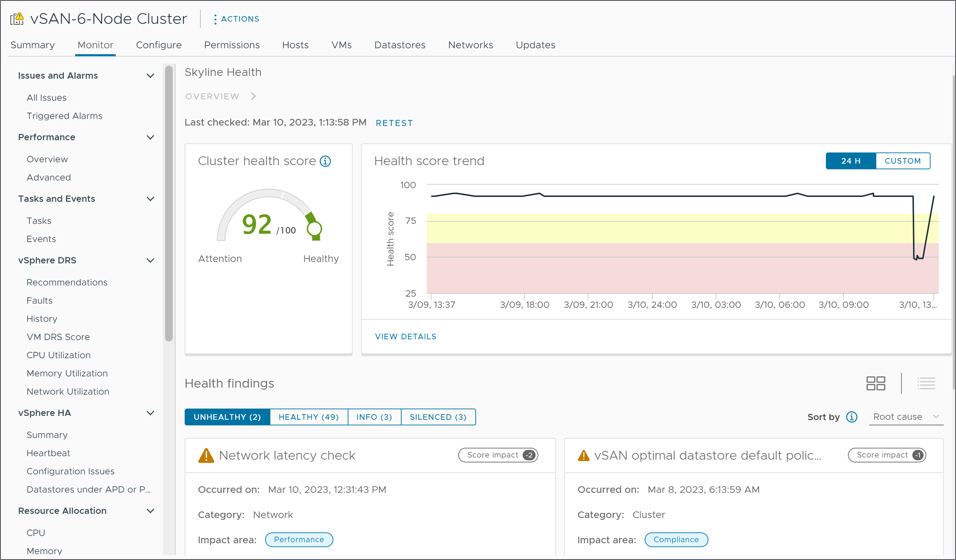Open VM DRS Score in sidebar

point(58,337)
